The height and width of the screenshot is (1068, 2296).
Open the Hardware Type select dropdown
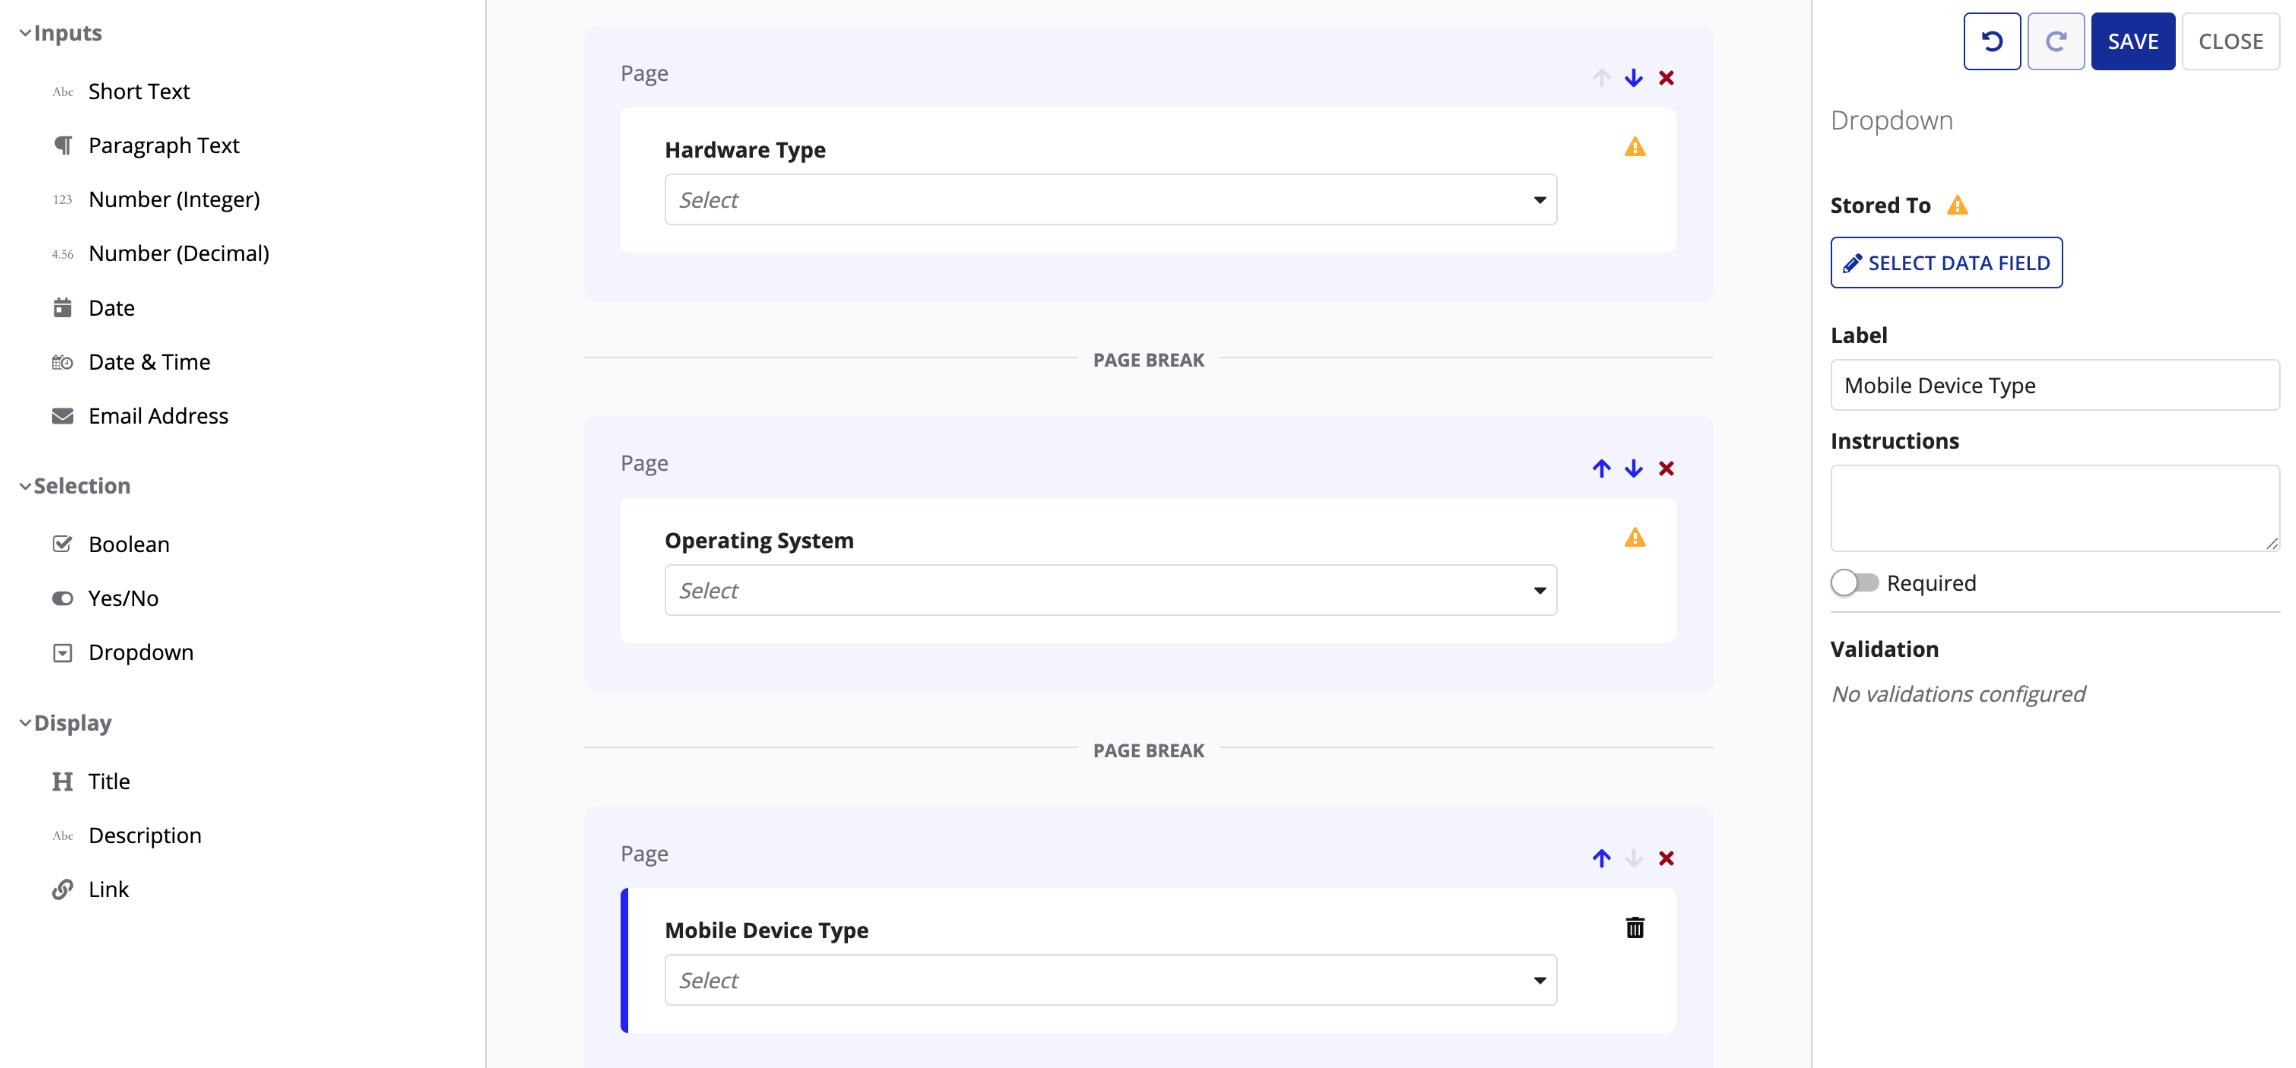(1110, 200)
